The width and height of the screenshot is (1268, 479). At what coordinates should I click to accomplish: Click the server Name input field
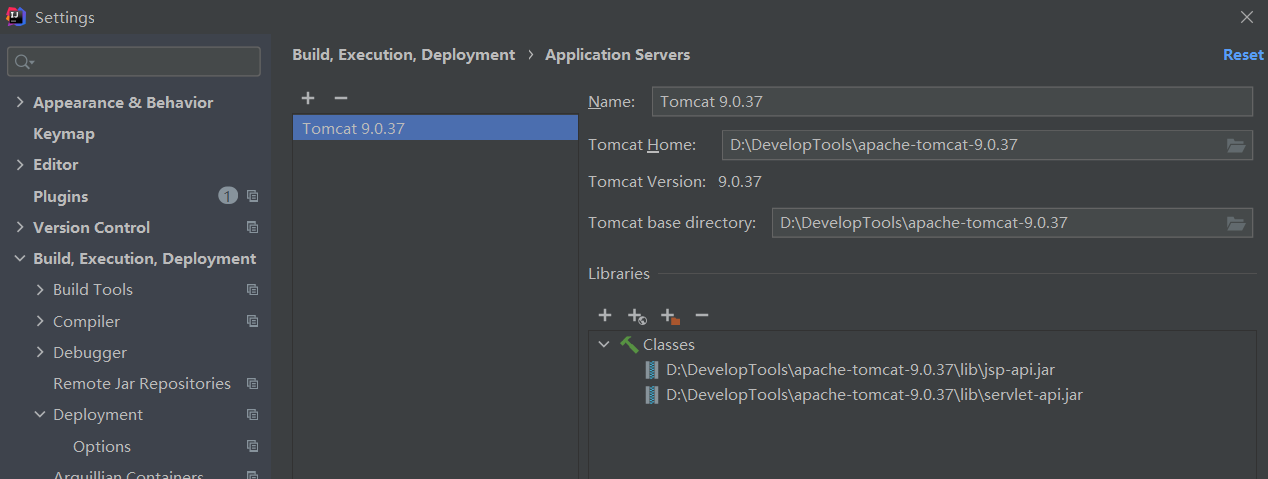coord(951,102)
